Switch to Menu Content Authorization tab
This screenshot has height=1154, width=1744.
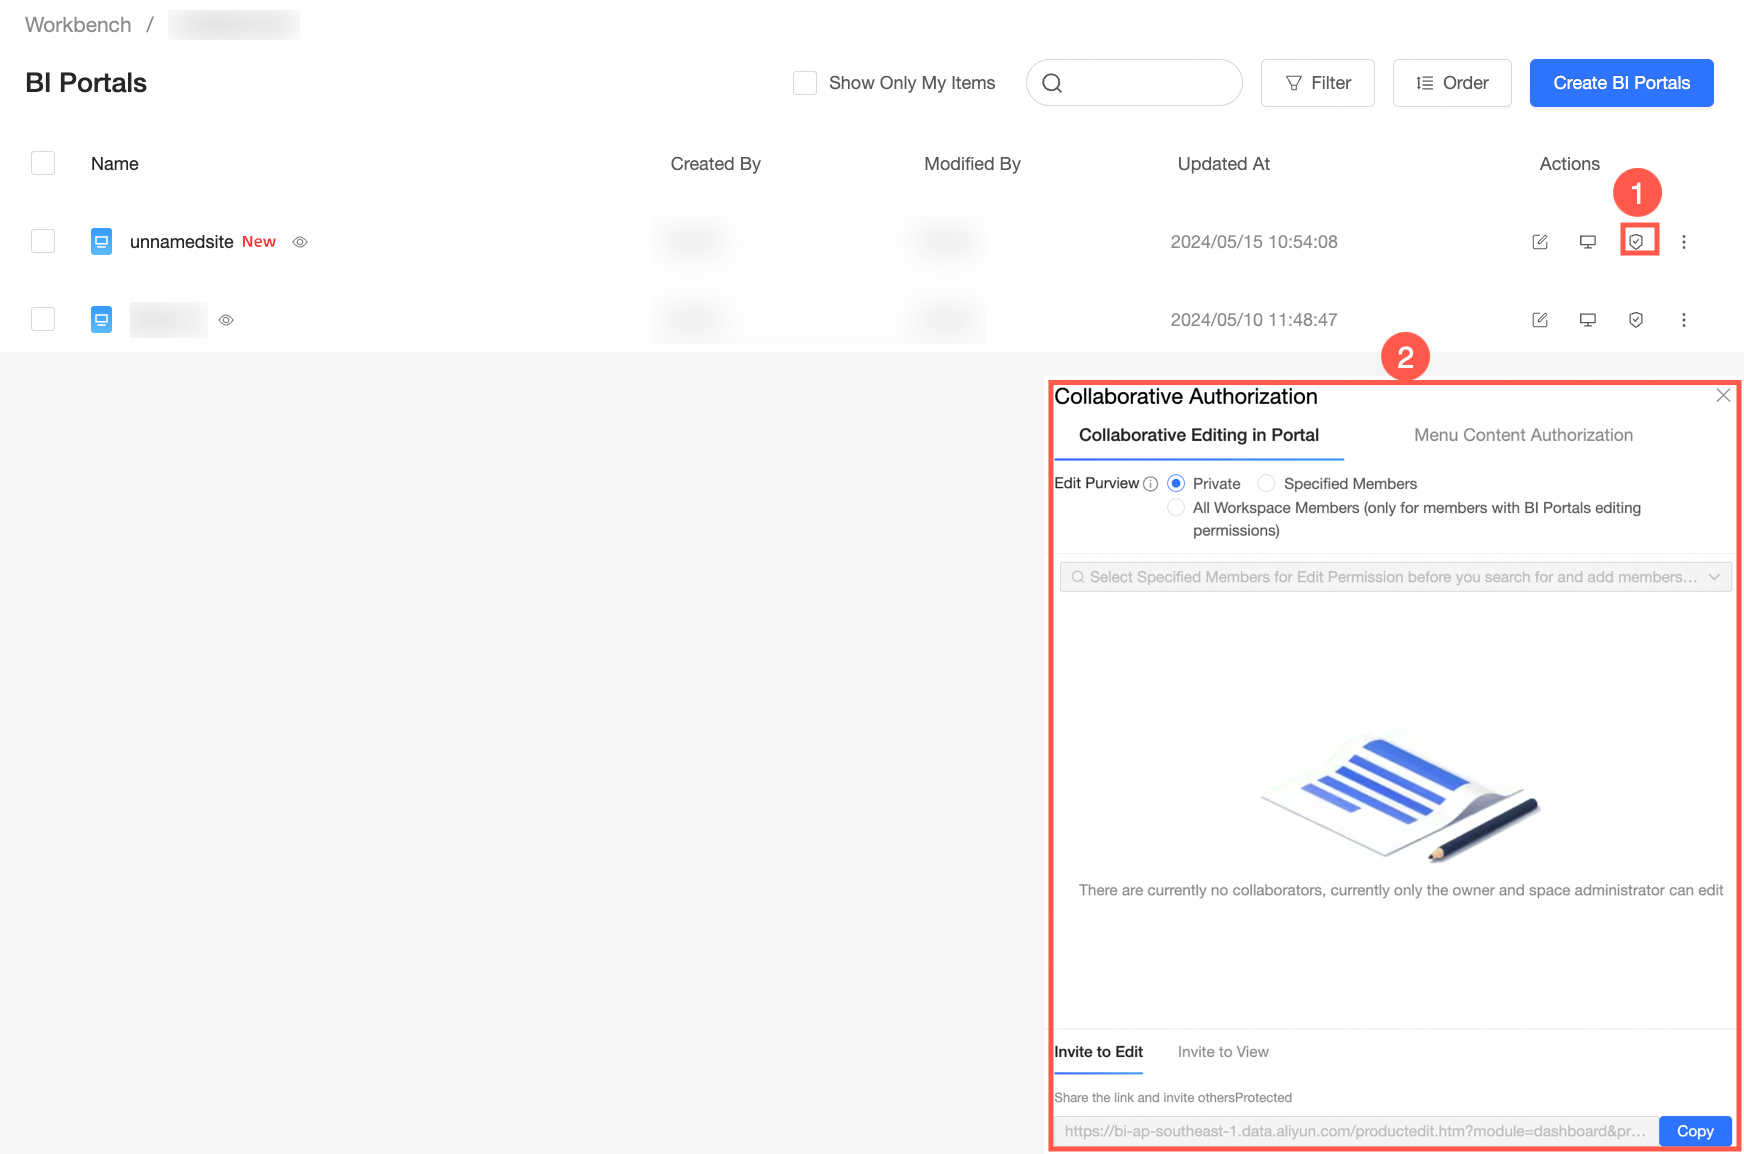1522,435
